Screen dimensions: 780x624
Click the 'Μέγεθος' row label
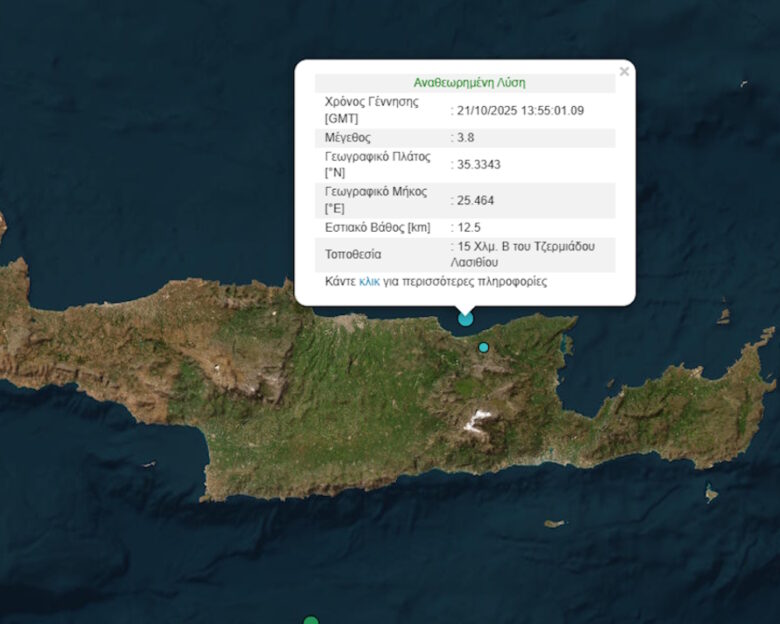point(347,137)
